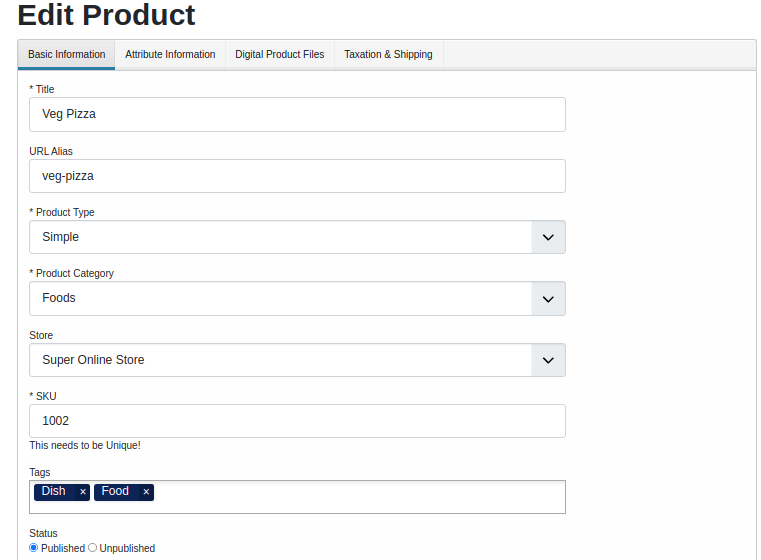Open the Product Category dropdown arrow
The width and height of the screenshot is (761, 560).
tap(548, 298)
